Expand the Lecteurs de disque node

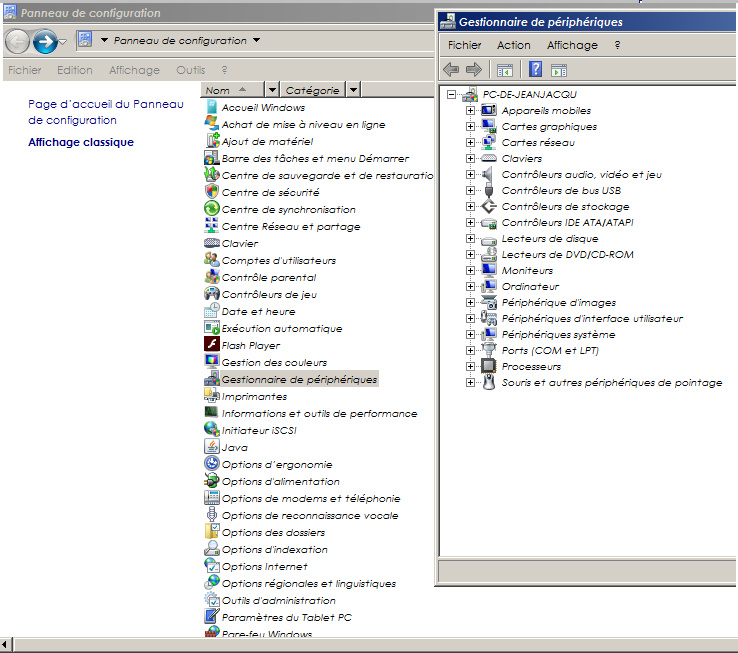470,239
